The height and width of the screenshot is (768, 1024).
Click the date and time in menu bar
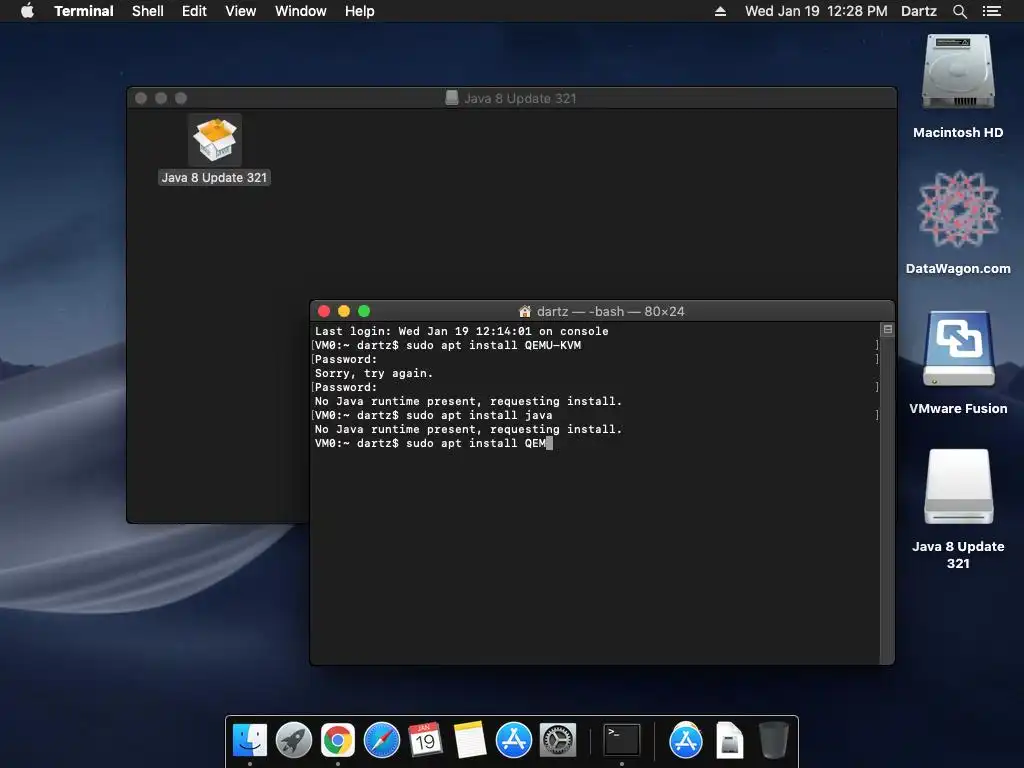coord(816,11)
